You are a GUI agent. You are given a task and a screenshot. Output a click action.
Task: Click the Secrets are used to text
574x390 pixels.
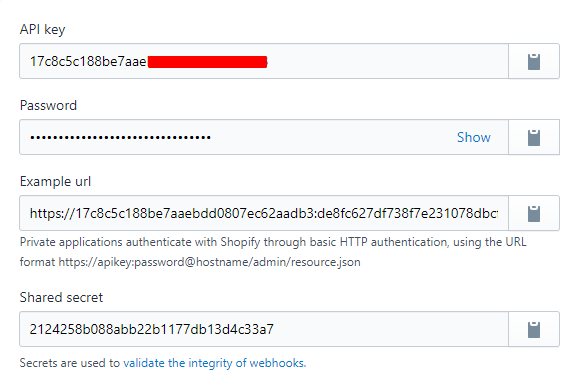(x=70, y=363)
